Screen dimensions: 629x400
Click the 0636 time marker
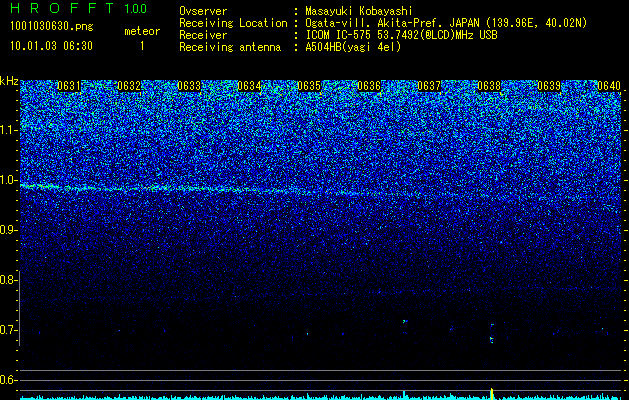(x=369, y=86)
